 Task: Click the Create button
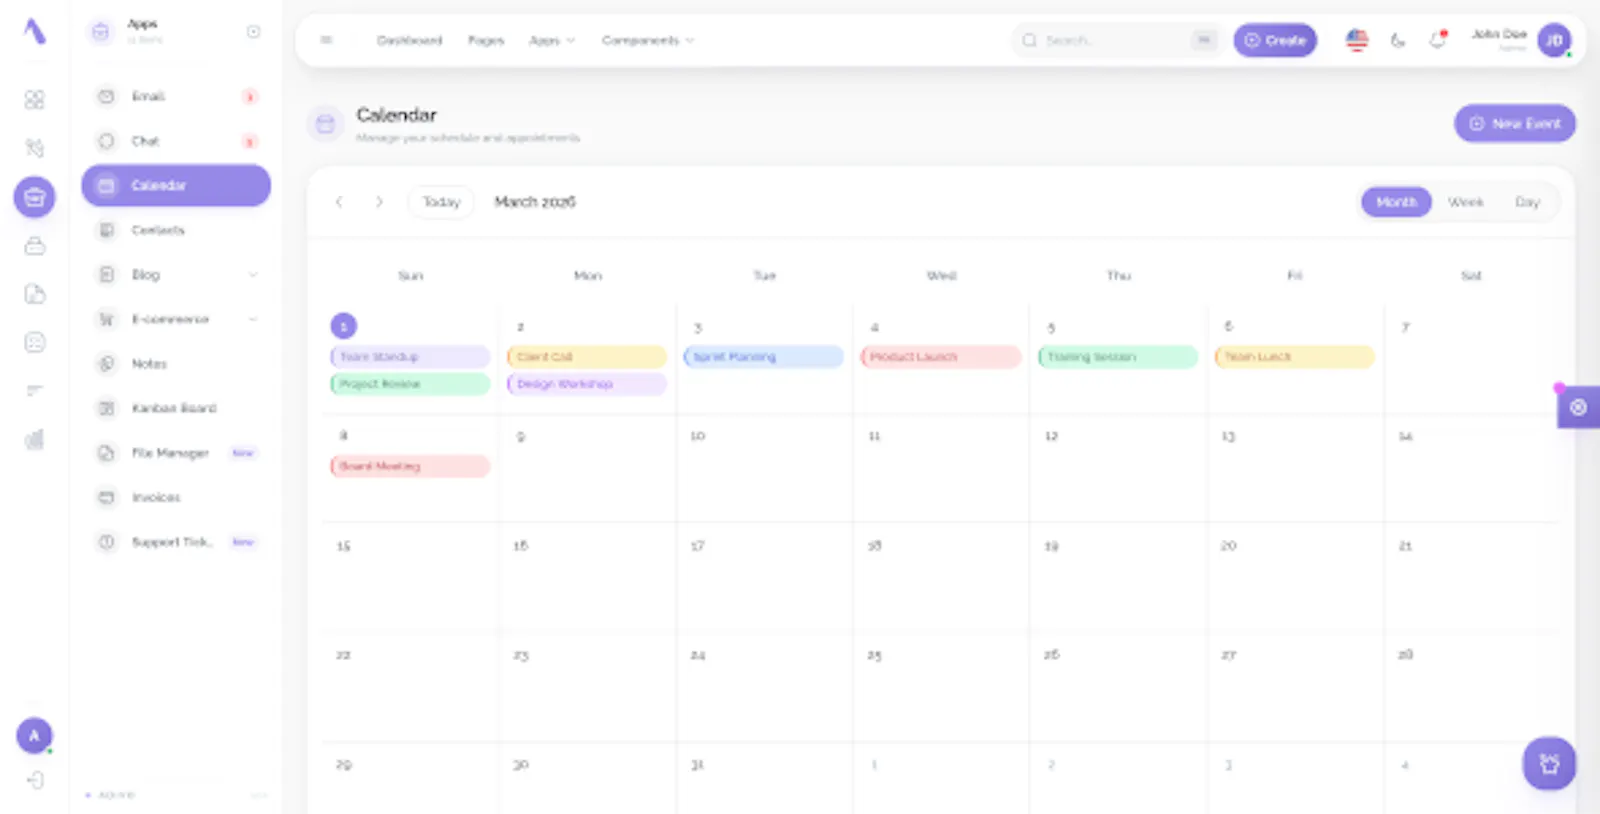click(1275, 40)
